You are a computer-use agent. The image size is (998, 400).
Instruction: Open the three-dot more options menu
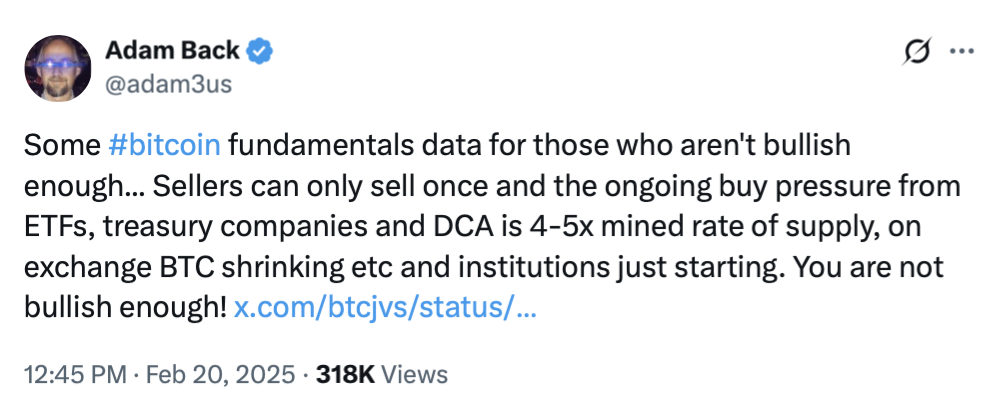coord(960,51)
